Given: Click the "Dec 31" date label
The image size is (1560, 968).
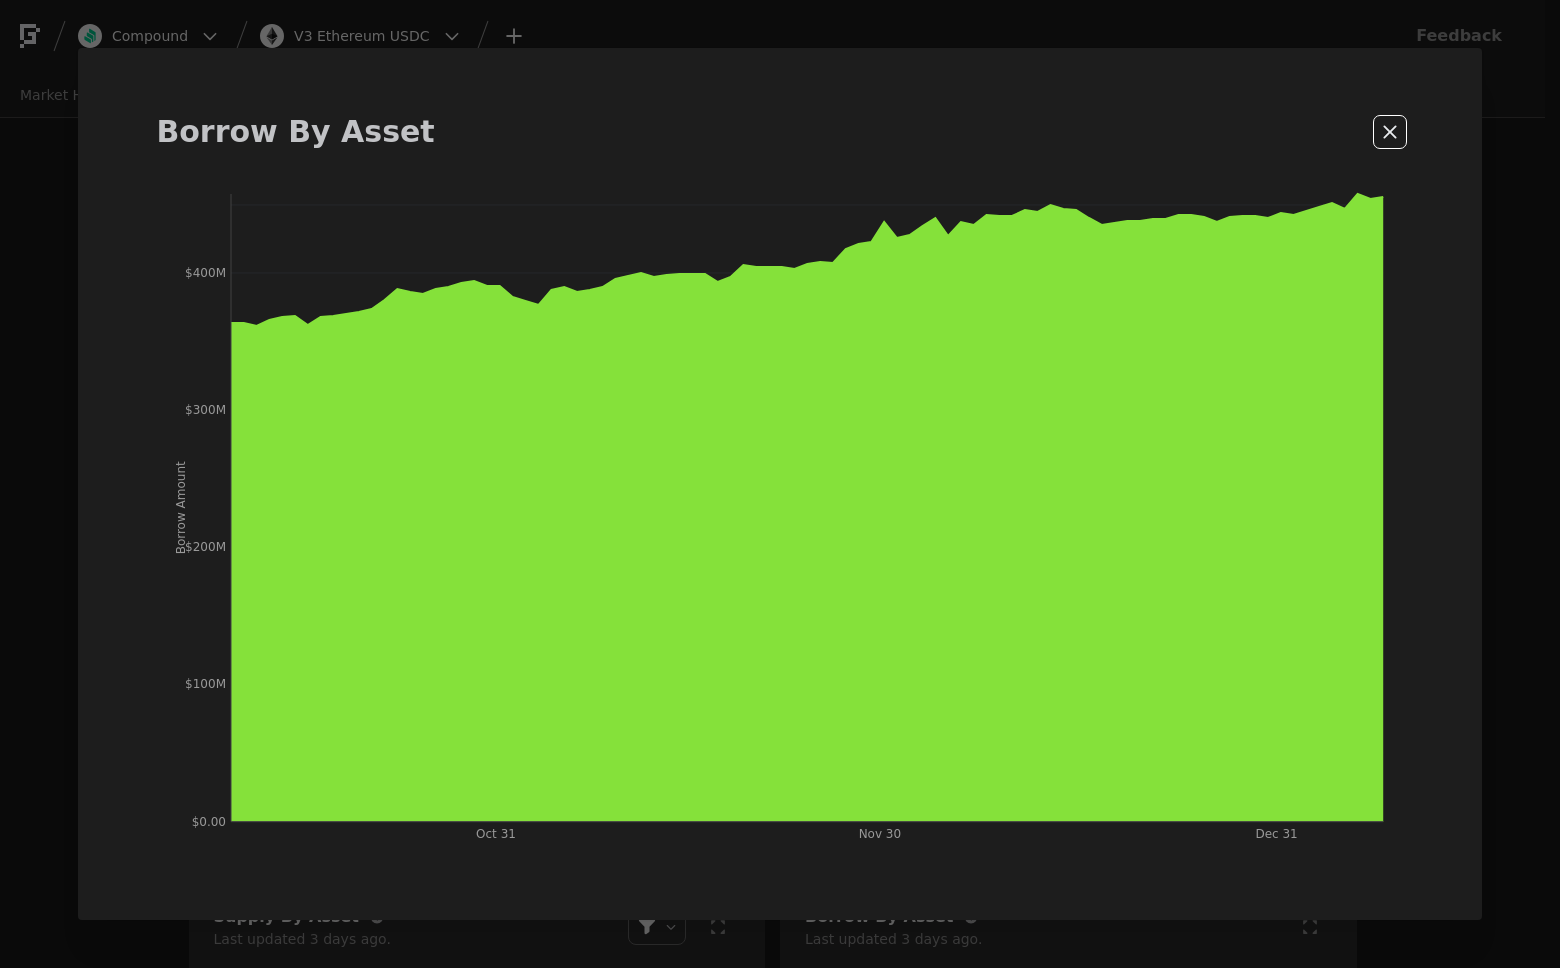Looking at the screenshot, I should point(1276,834).
